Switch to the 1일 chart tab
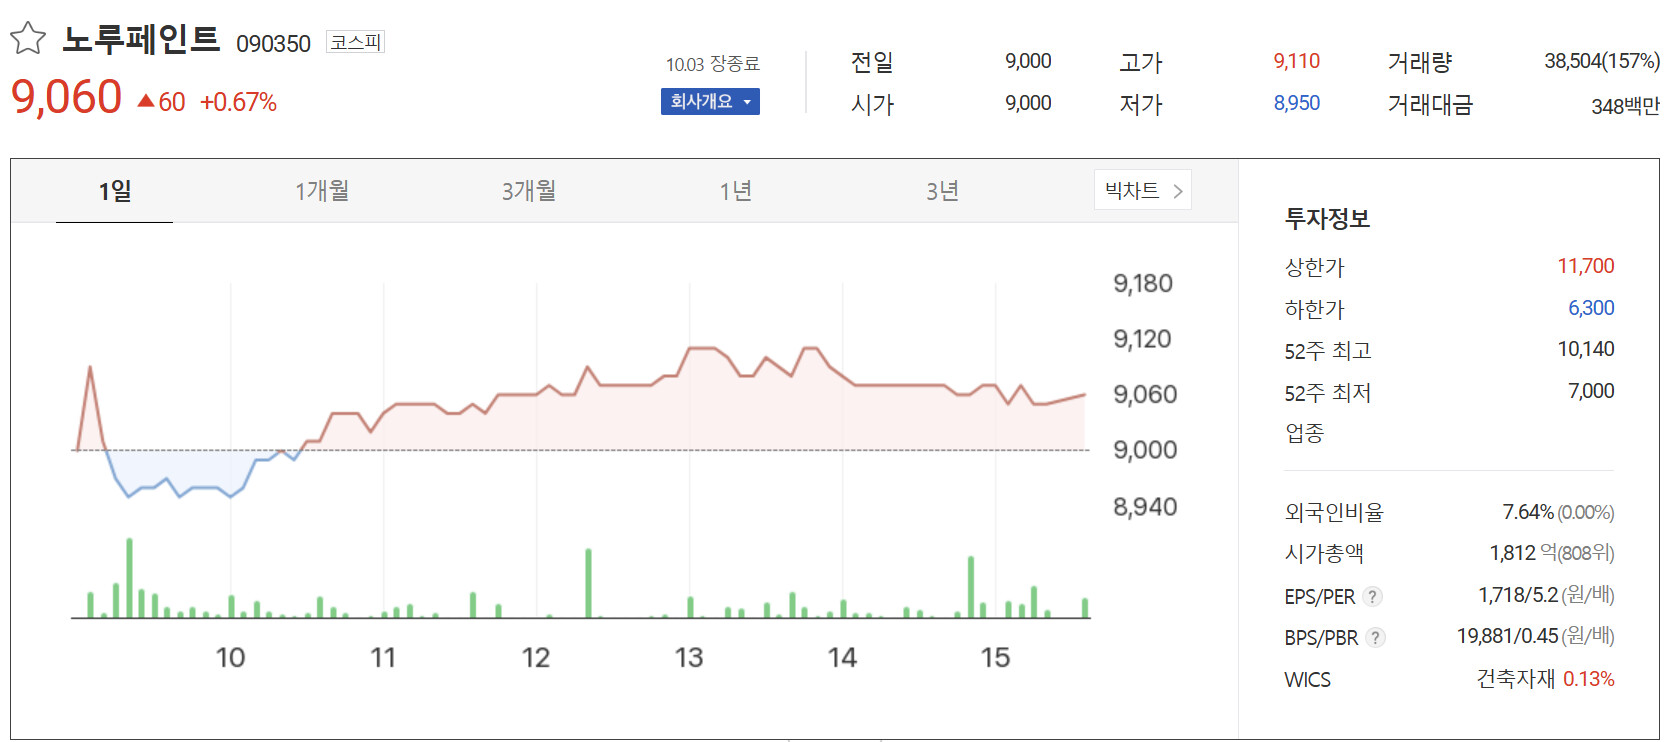The image size is (1669, 742). 114,191
